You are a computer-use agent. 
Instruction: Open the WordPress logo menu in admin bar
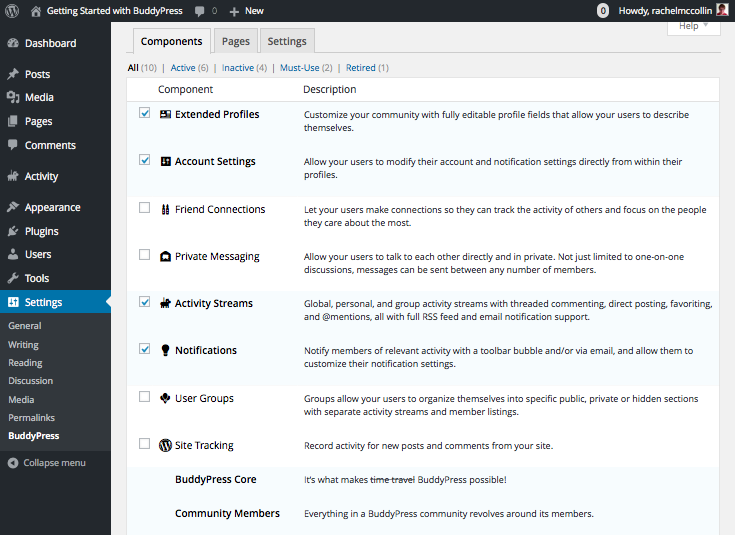pos(12,10)
